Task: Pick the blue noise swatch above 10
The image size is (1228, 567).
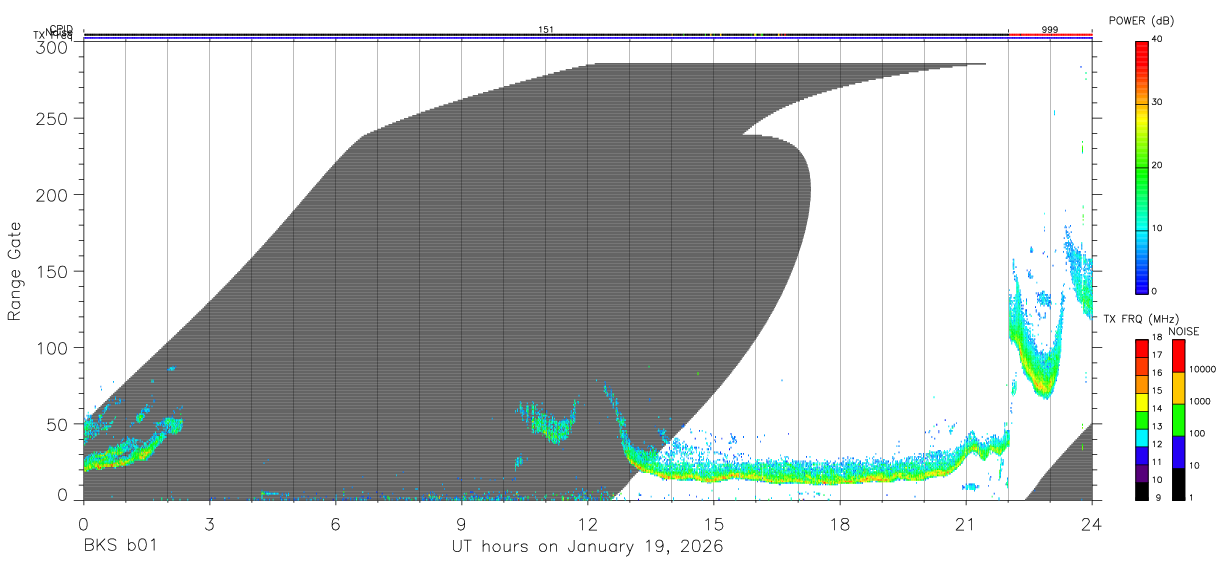Action: click(1178, 452)
